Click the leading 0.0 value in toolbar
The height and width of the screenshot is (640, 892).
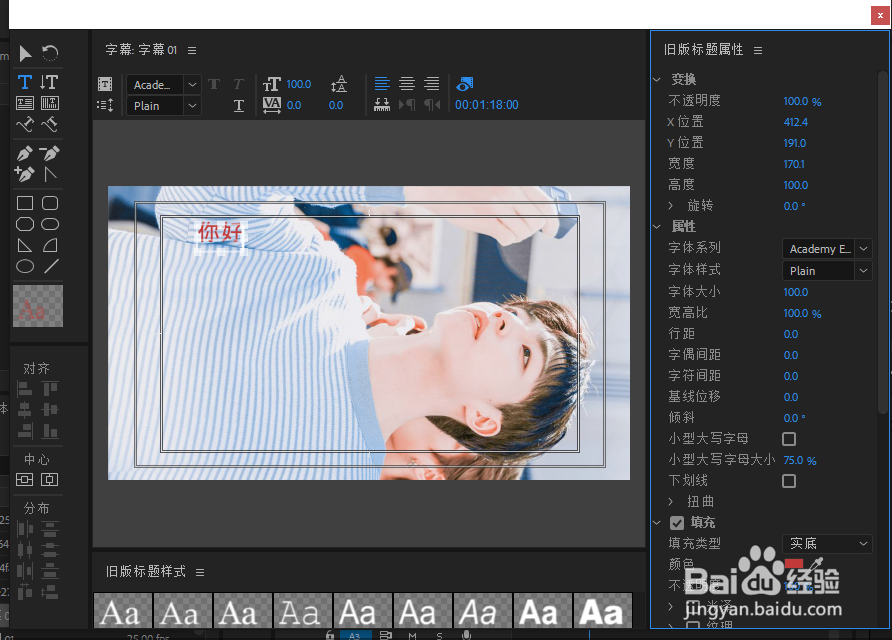point(336,105)
